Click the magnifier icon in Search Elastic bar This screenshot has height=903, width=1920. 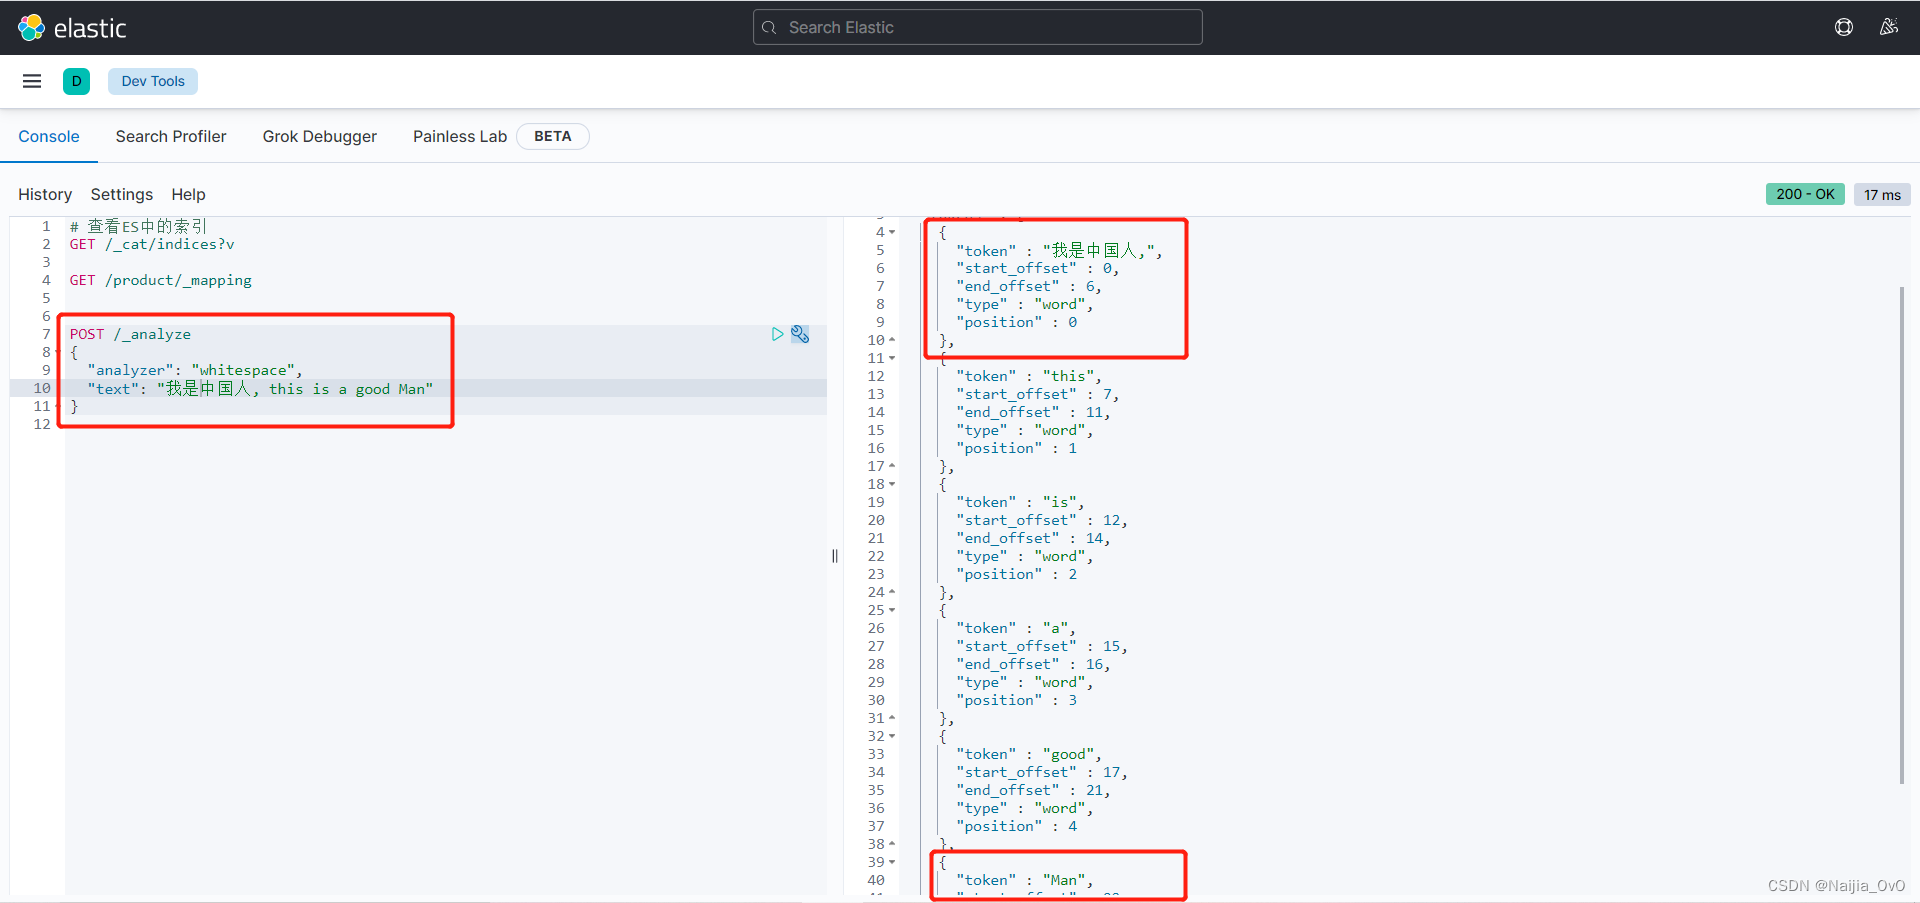point(771,27)
